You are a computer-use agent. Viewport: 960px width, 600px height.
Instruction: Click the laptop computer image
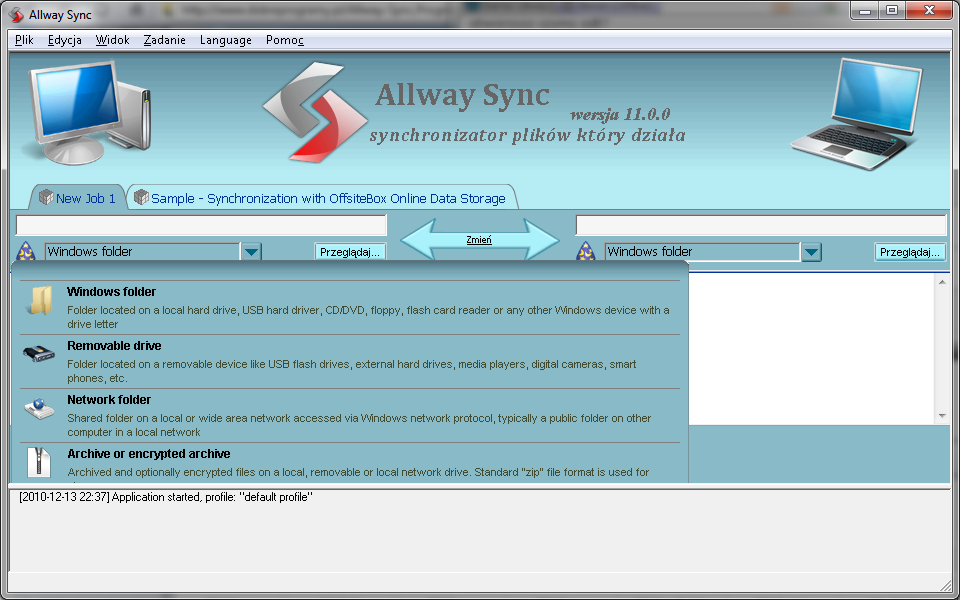(857, 114)
